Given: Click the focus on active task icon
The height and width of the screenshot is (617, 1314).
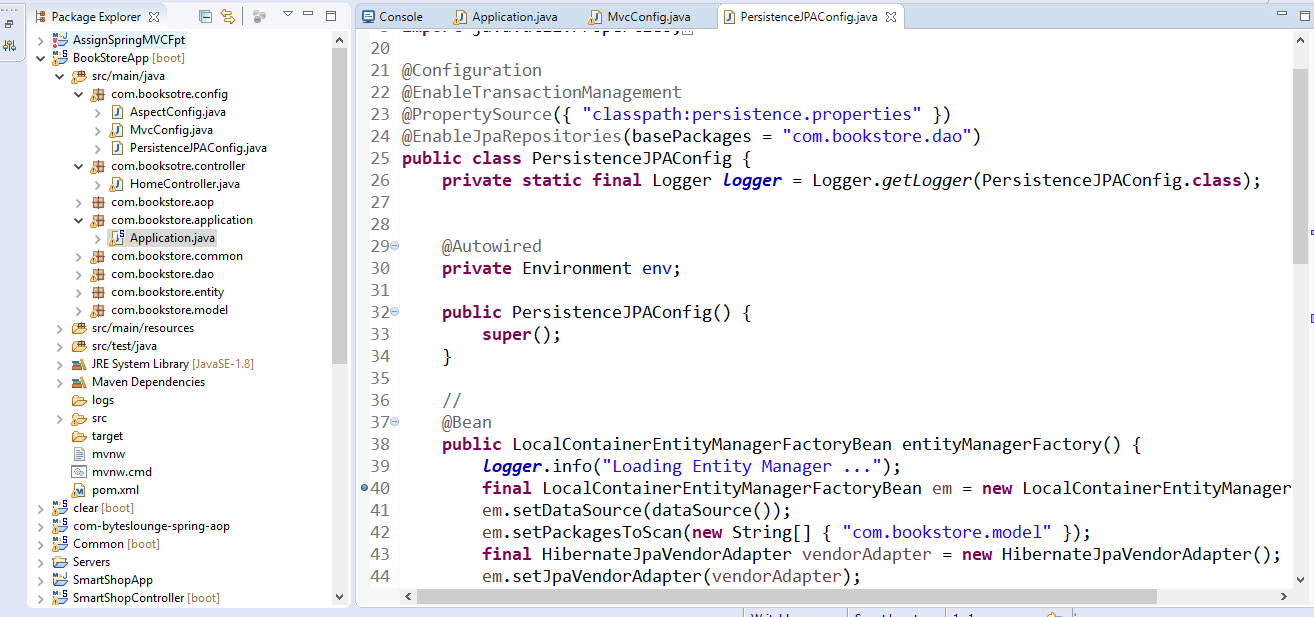Looking at the screenshot, I should 259,16.
